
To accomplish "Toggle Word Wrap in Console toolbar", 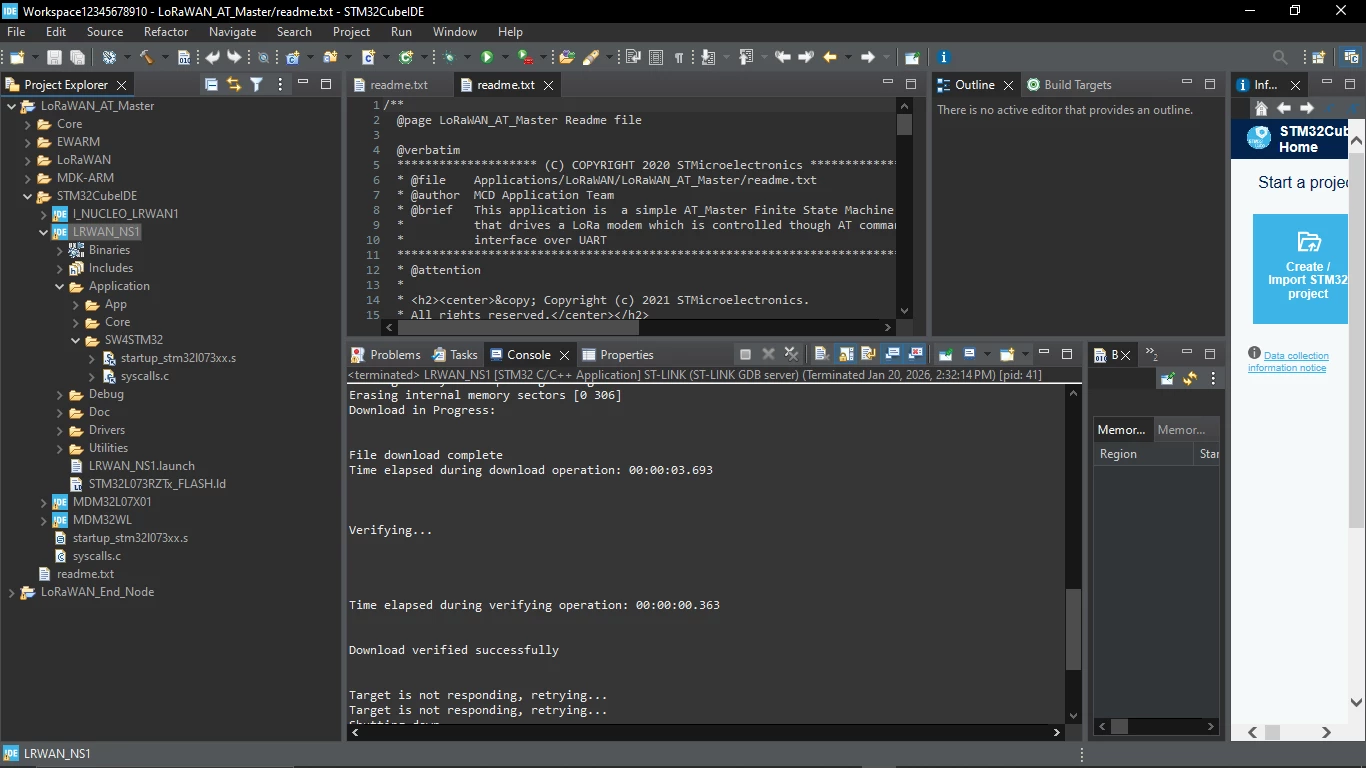I will pos(868,354).
